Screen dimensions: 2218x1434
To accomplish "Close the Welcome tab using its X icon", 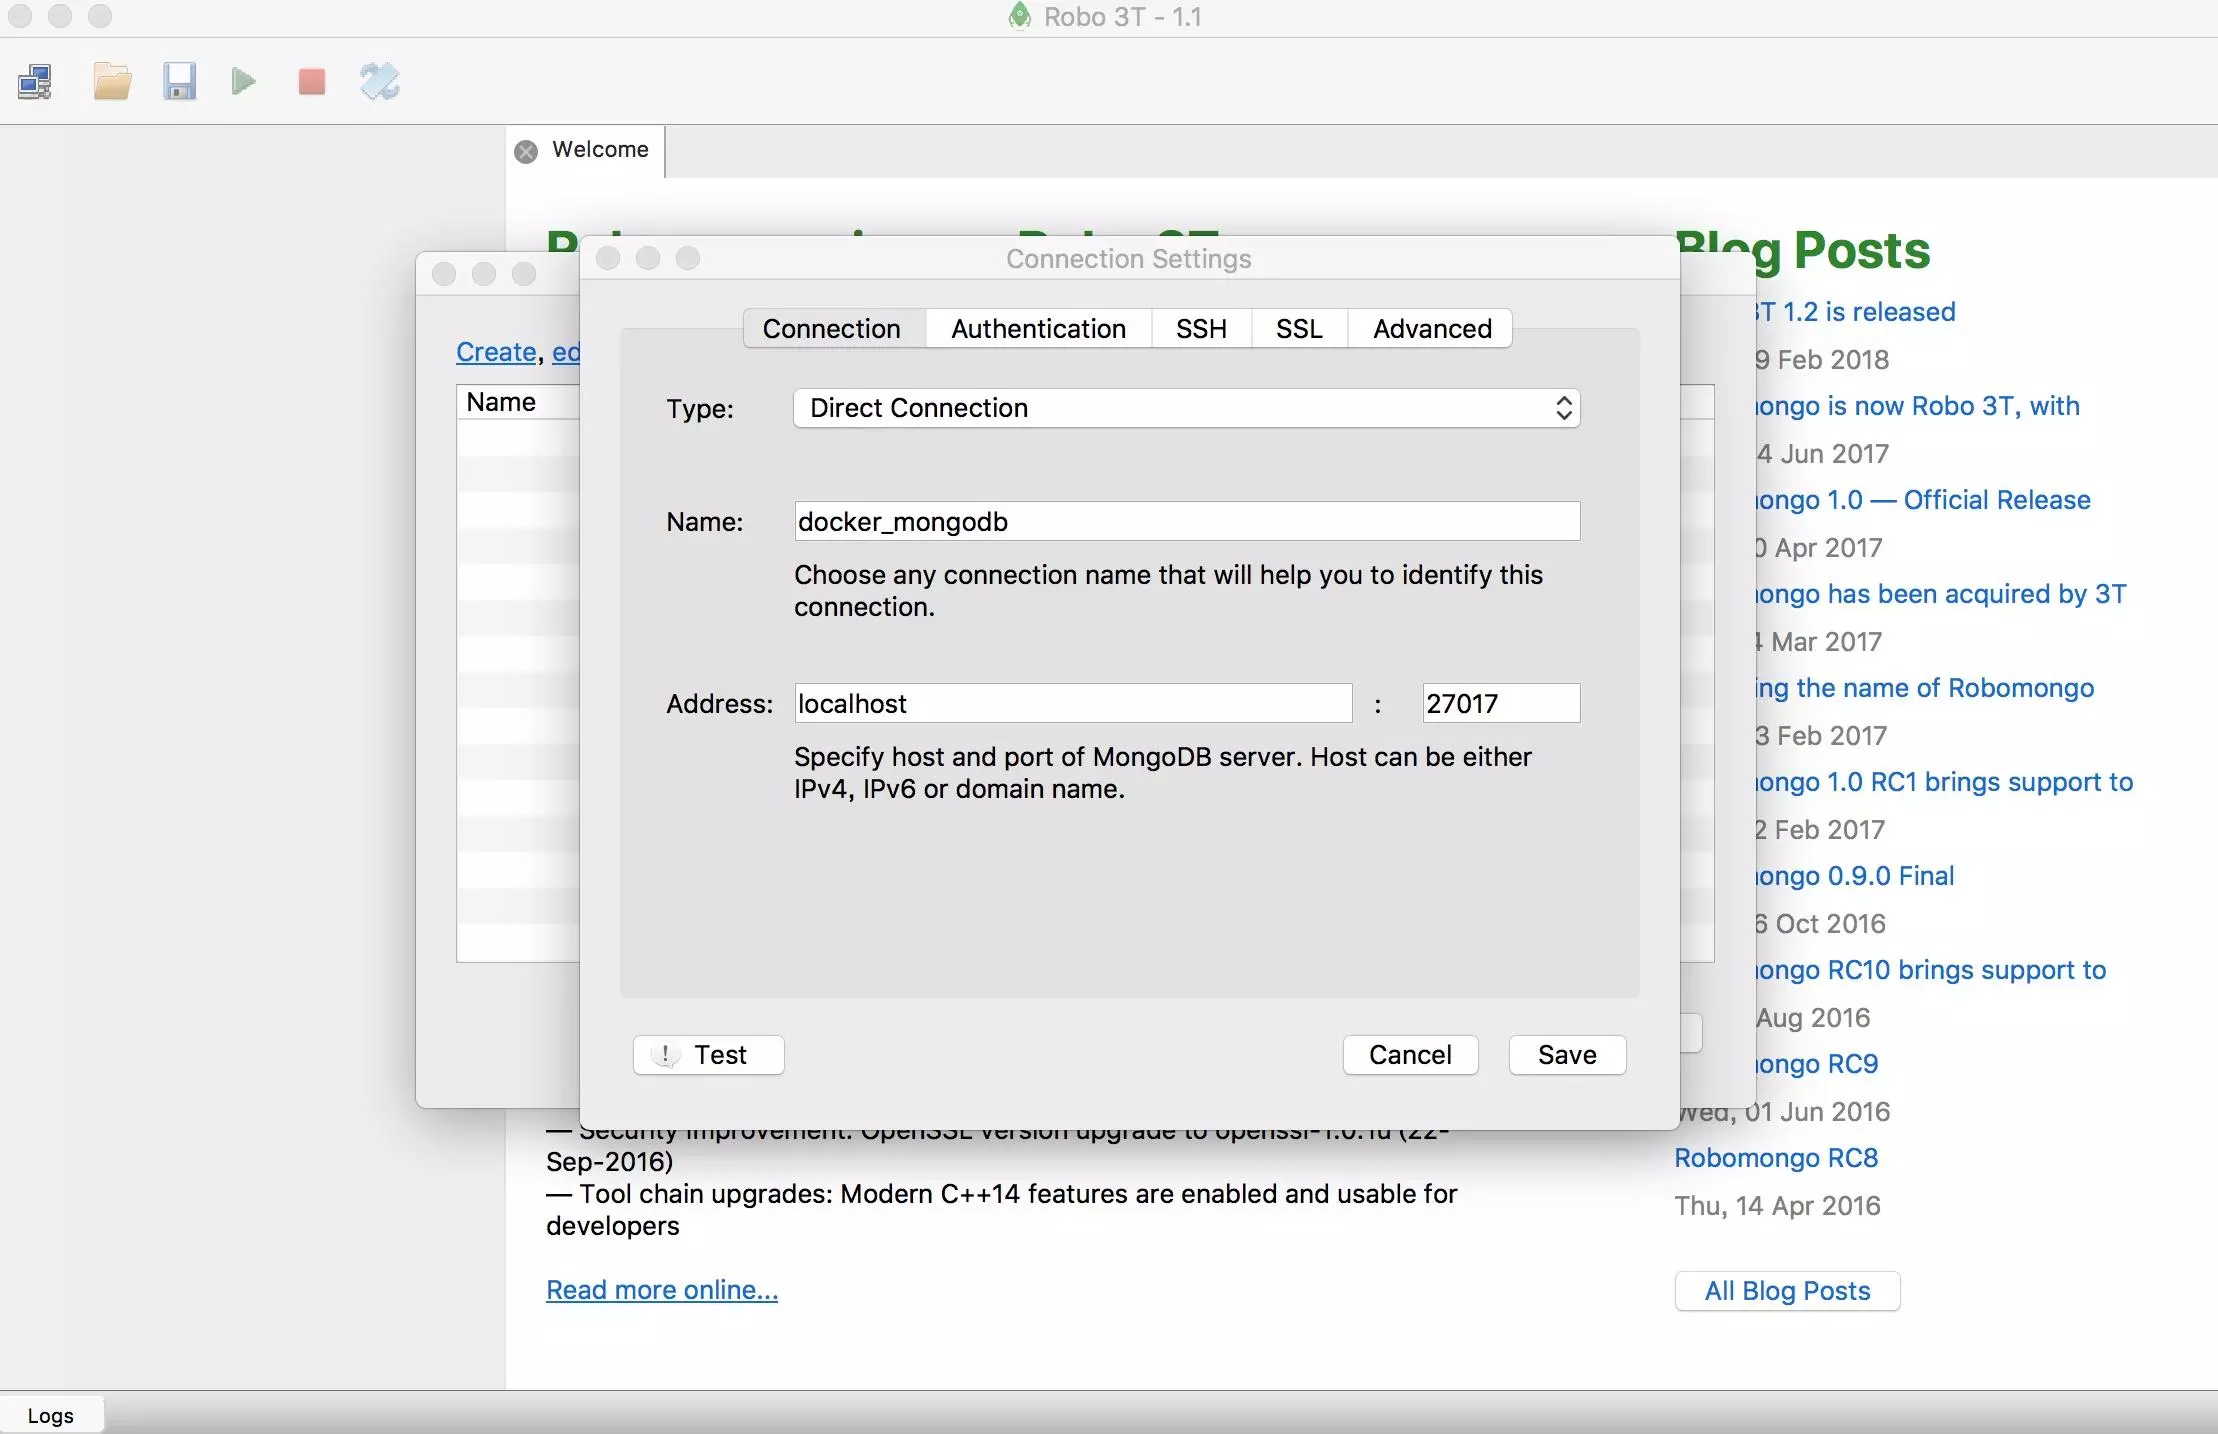I will tap(526, 151).
